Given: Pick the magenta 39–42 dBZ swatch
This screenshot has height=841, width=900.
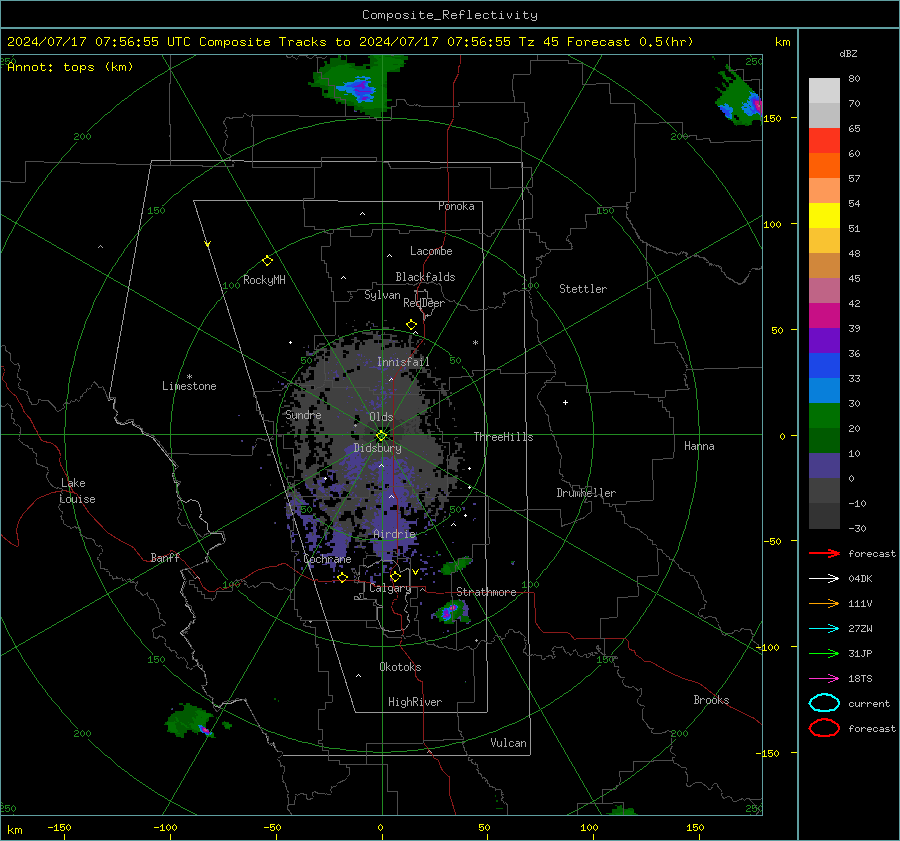Looking at the screenshot, I should tap(824, 316).
